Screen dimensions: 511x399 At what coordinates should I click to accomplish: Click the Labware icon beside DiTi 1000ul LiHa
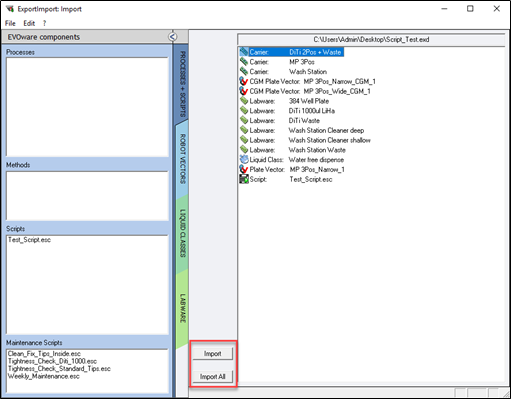(x=244, y=111)
